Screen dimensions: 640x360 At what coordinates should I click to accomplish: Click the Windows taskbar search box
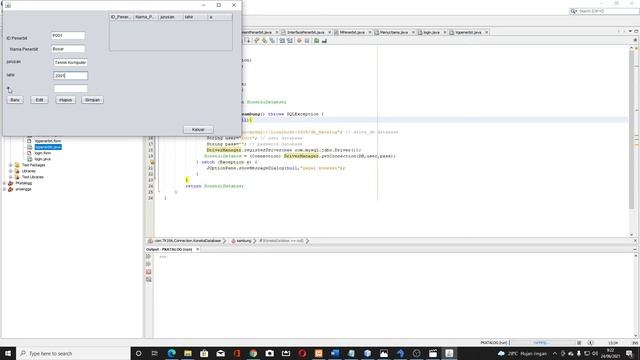coord(73,353)
